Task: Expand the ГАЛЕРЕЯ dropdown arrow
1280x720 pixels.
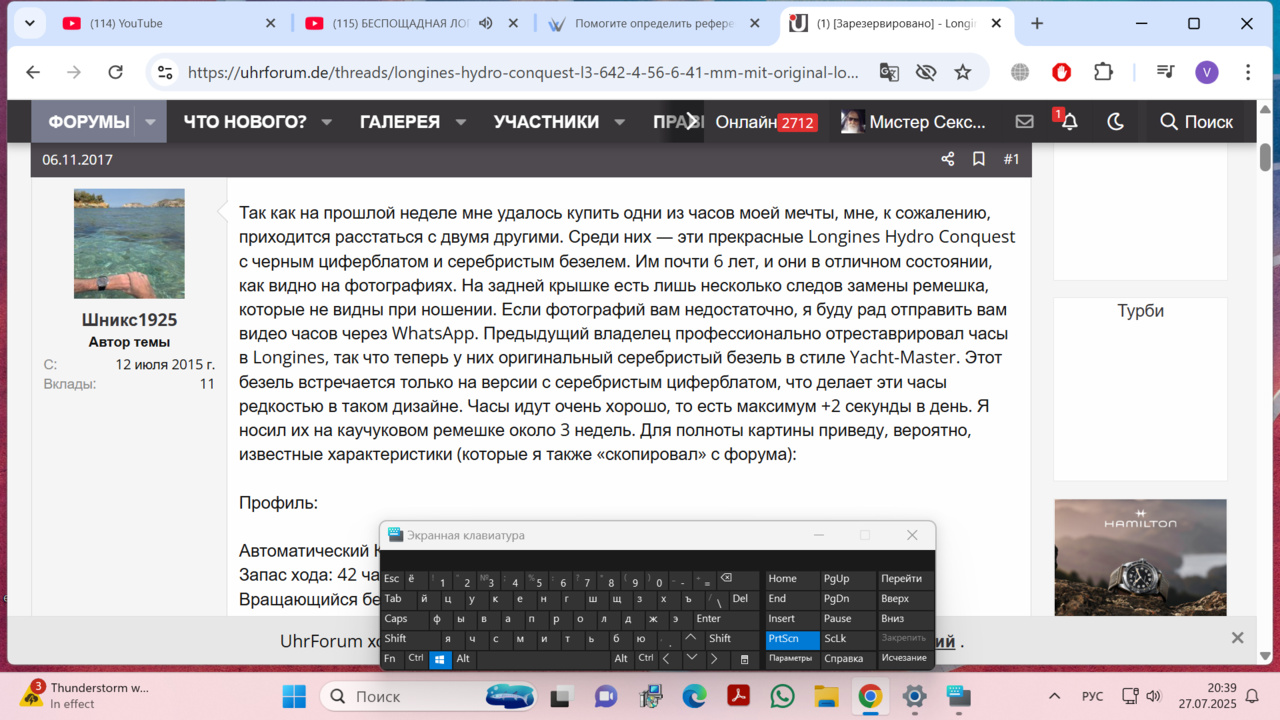Action: [x=461, y=122]
